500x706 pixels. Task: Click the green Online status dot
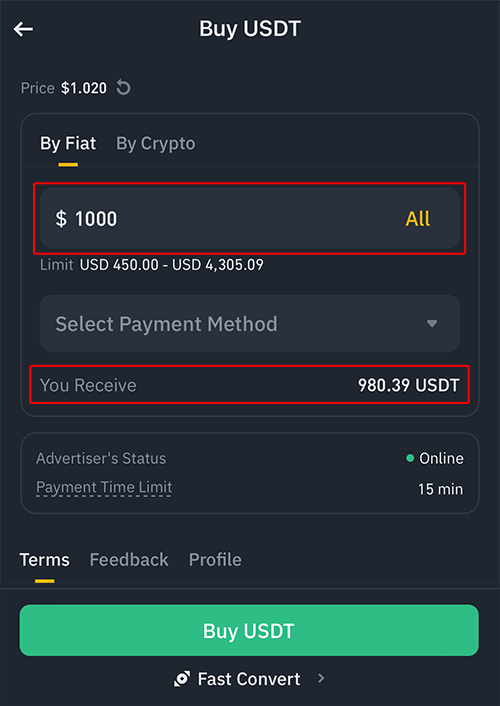[x=410, y=458]
